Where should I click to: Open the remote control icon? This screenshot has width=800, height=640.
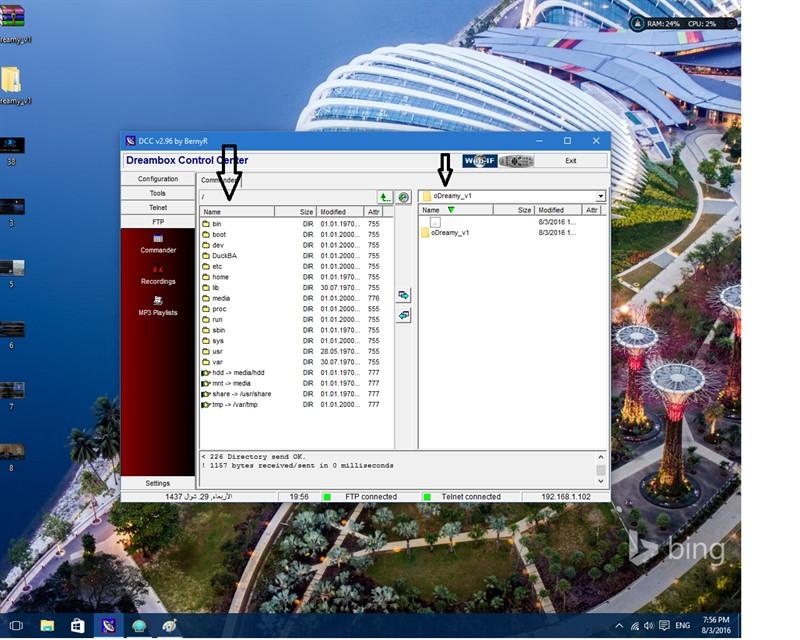point(516,161)
